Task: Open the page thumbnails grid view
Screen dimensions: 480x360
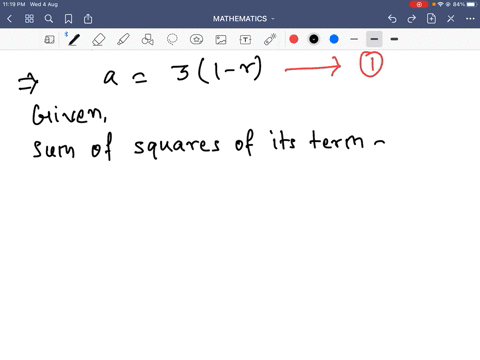Action: (29, 19)
